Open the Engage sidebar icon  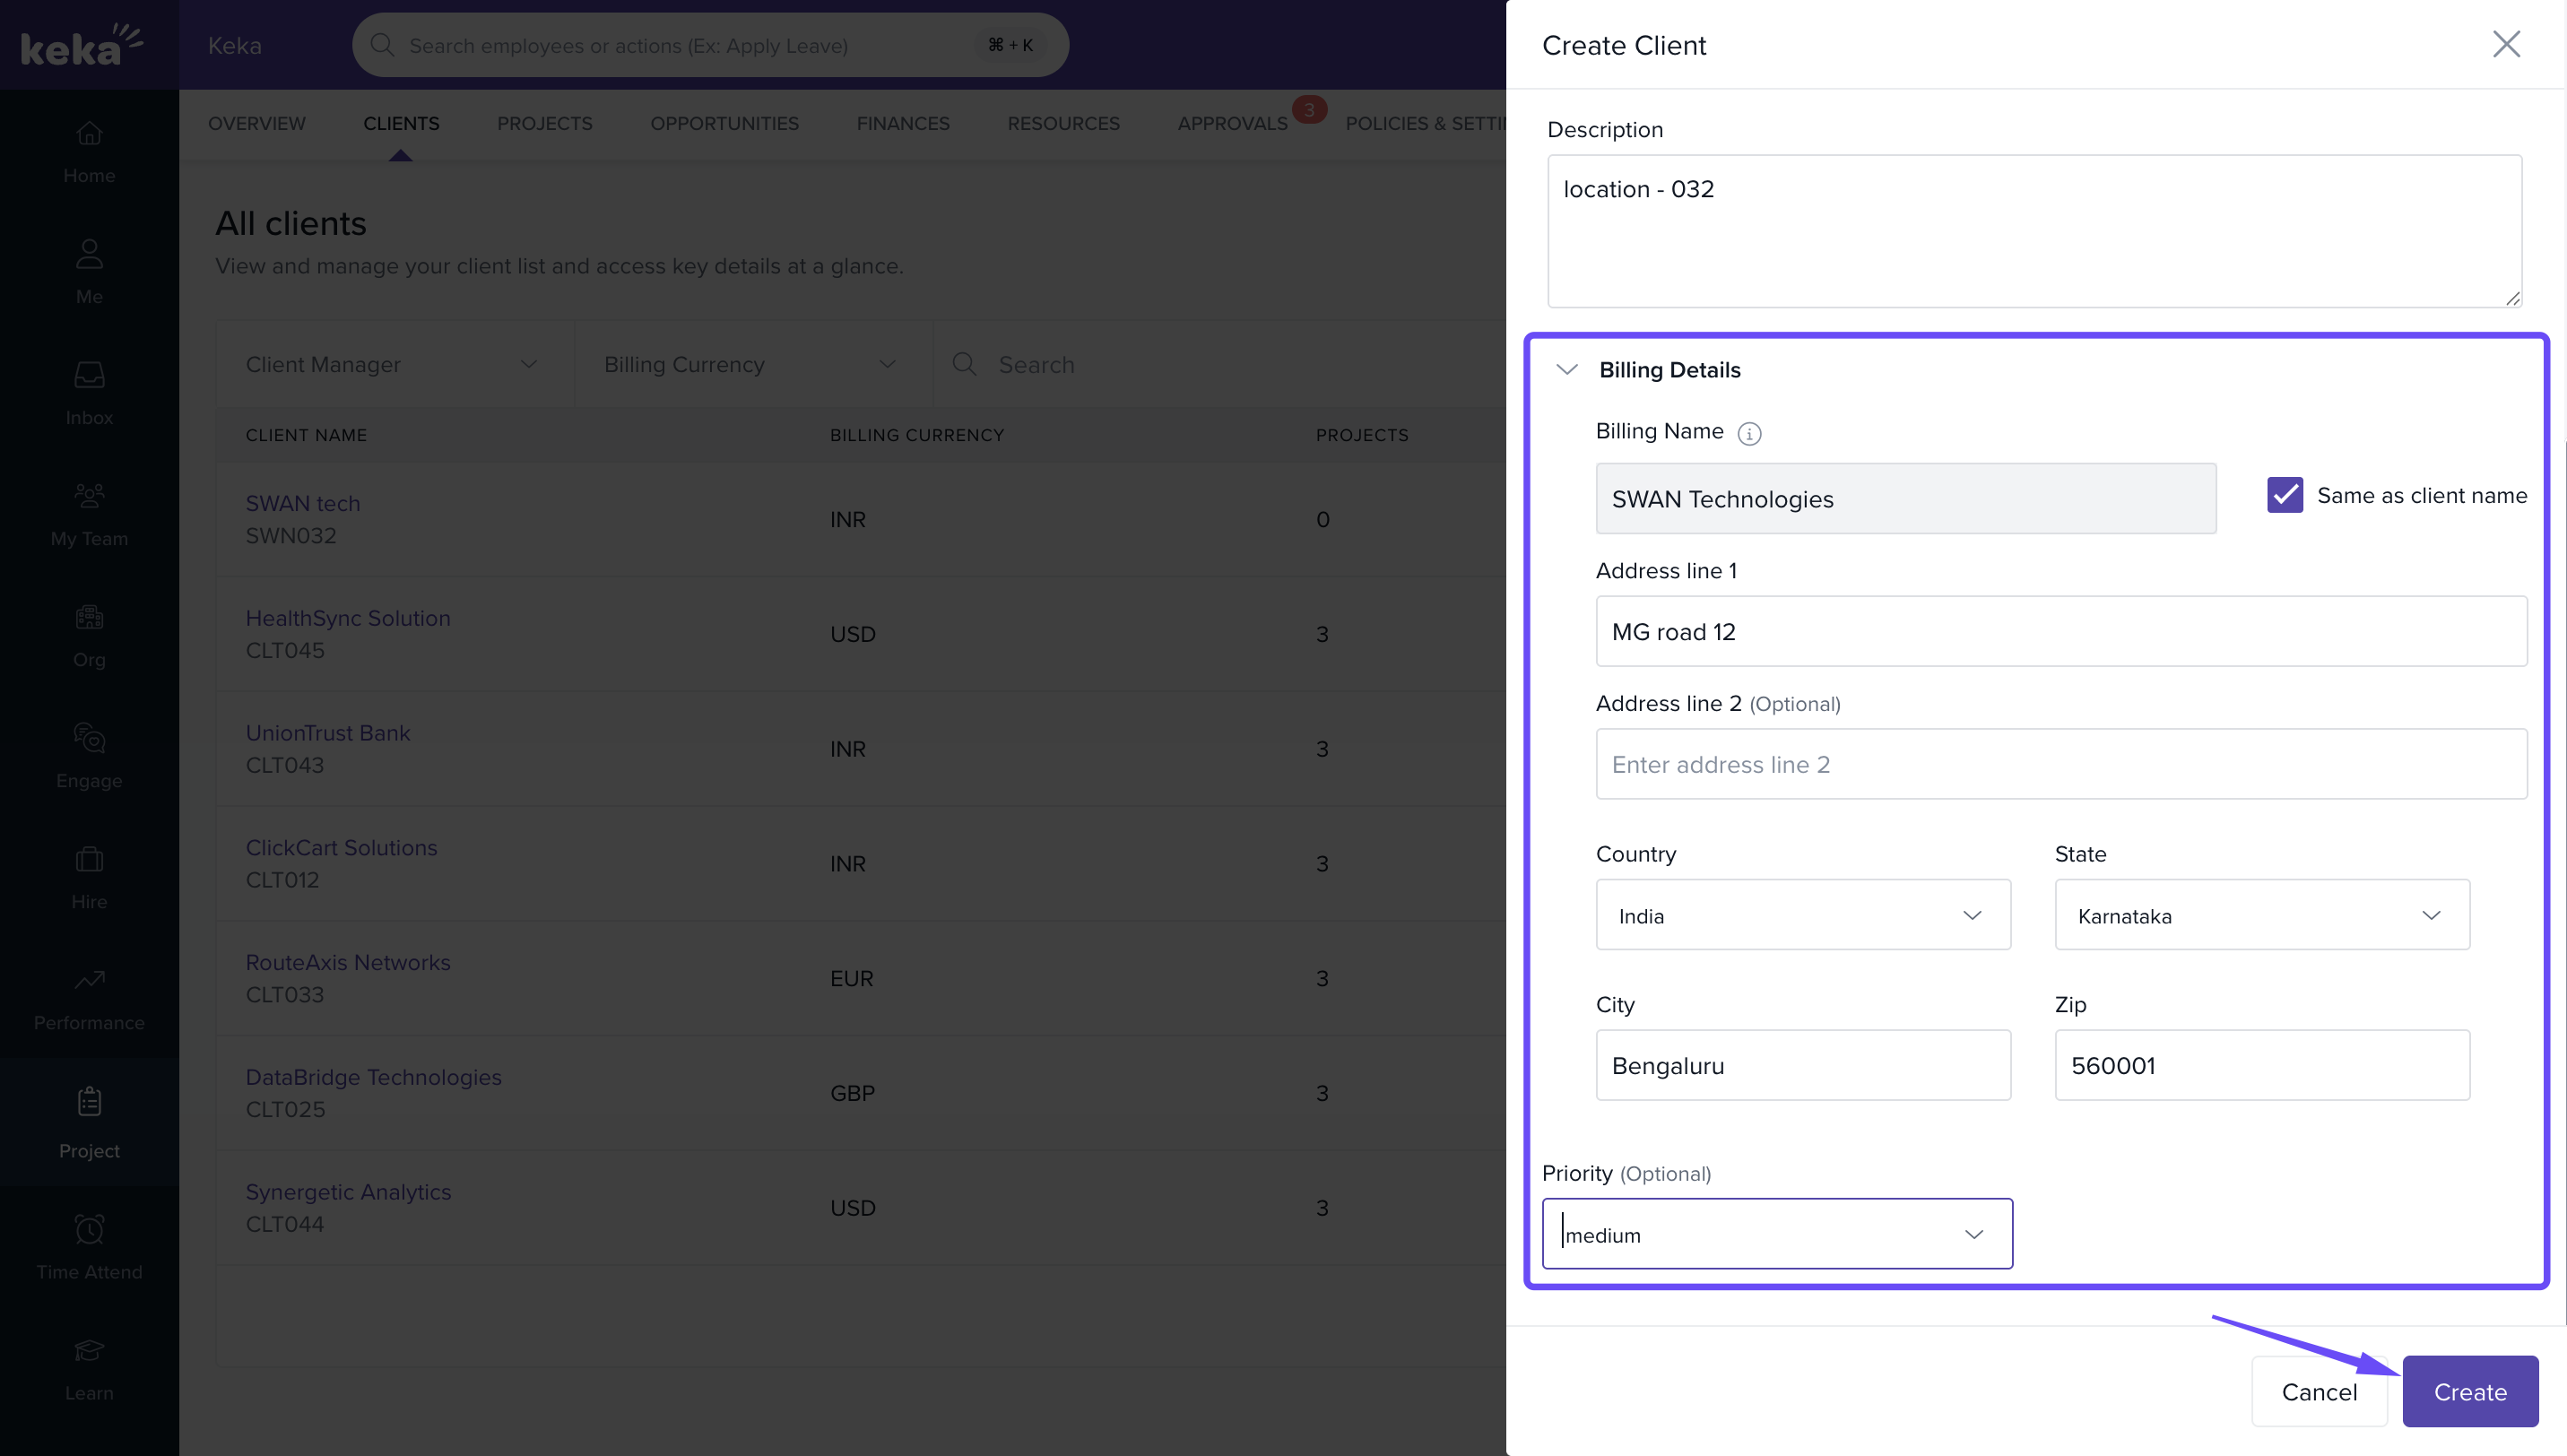coord(89,756)
